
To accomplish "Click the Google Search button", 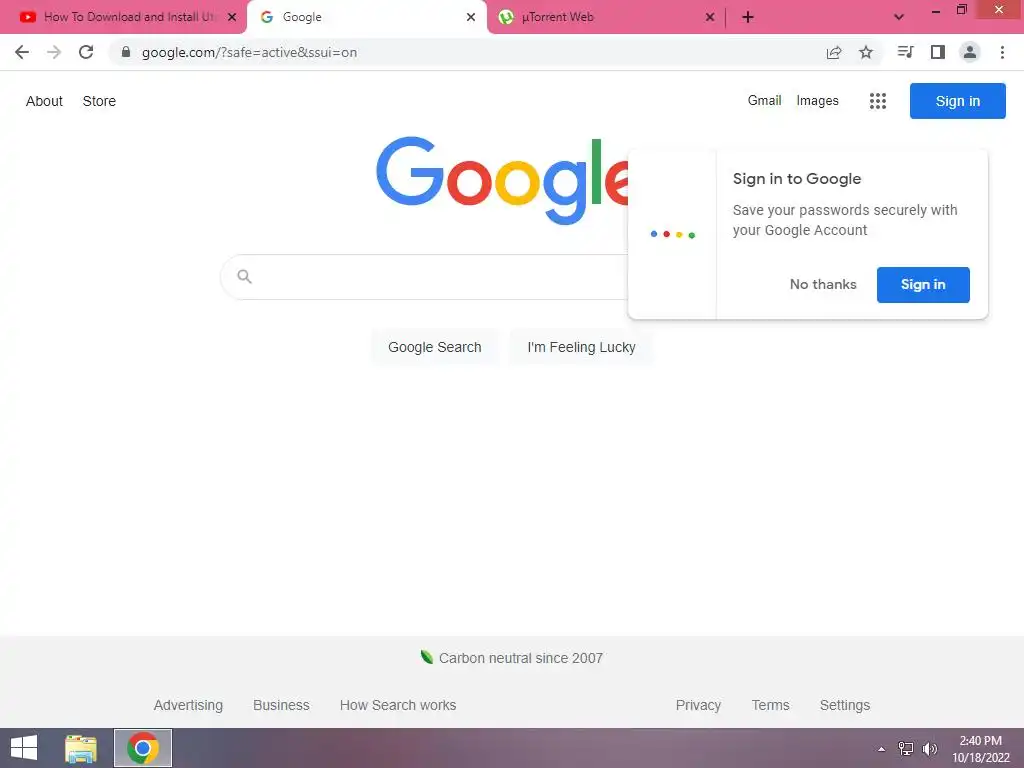I will click(434, 347).
